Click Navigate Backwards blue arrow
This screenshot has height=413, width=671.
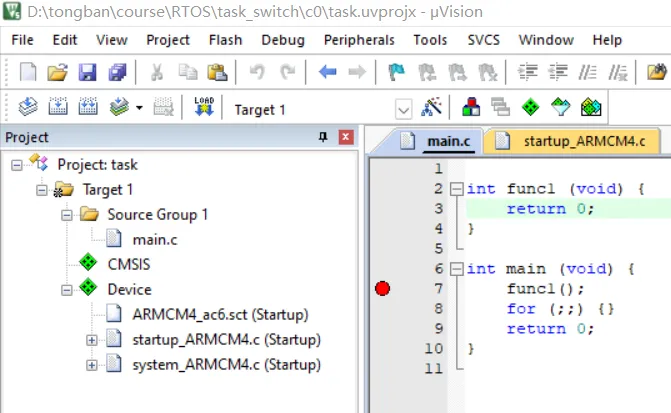(x=327, y=72)
